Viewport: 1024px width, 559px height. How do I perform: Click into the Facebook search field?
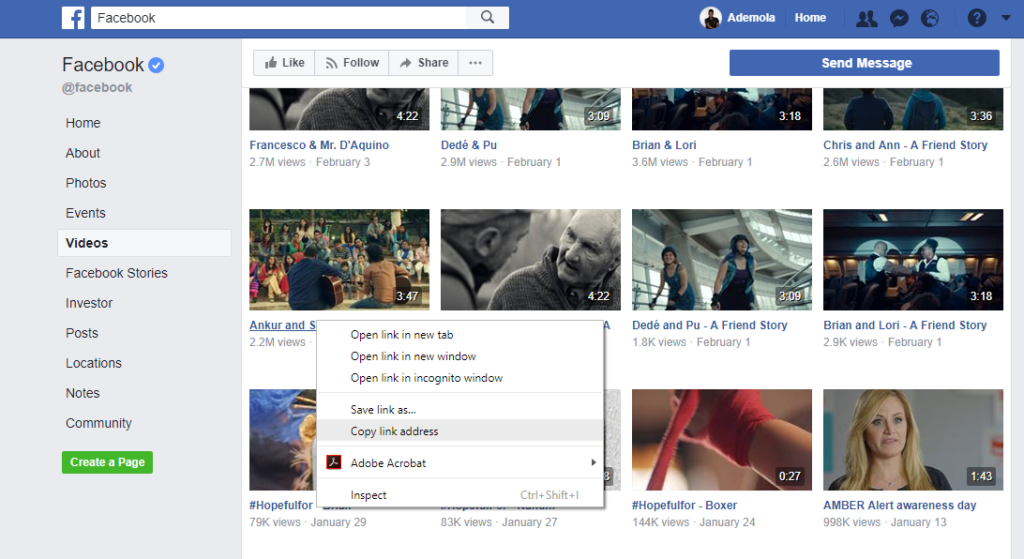coord(280,18)
